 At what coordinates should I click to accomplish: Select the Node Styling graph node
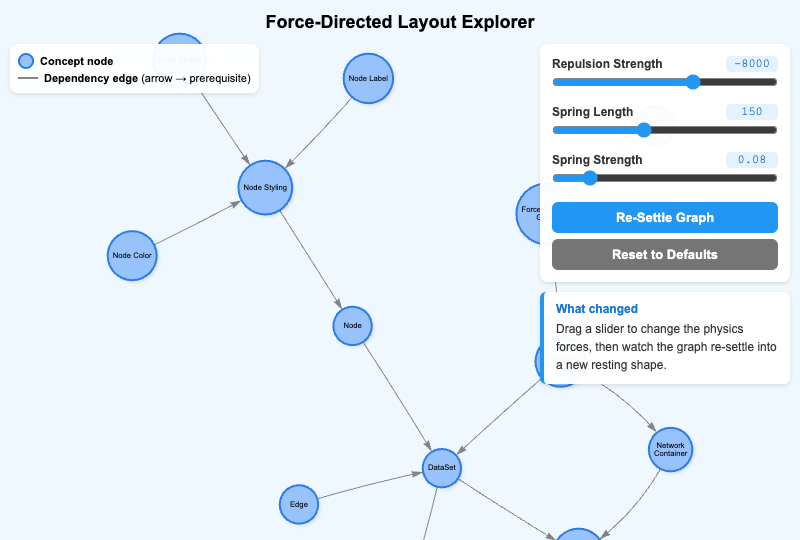[265, 187]
